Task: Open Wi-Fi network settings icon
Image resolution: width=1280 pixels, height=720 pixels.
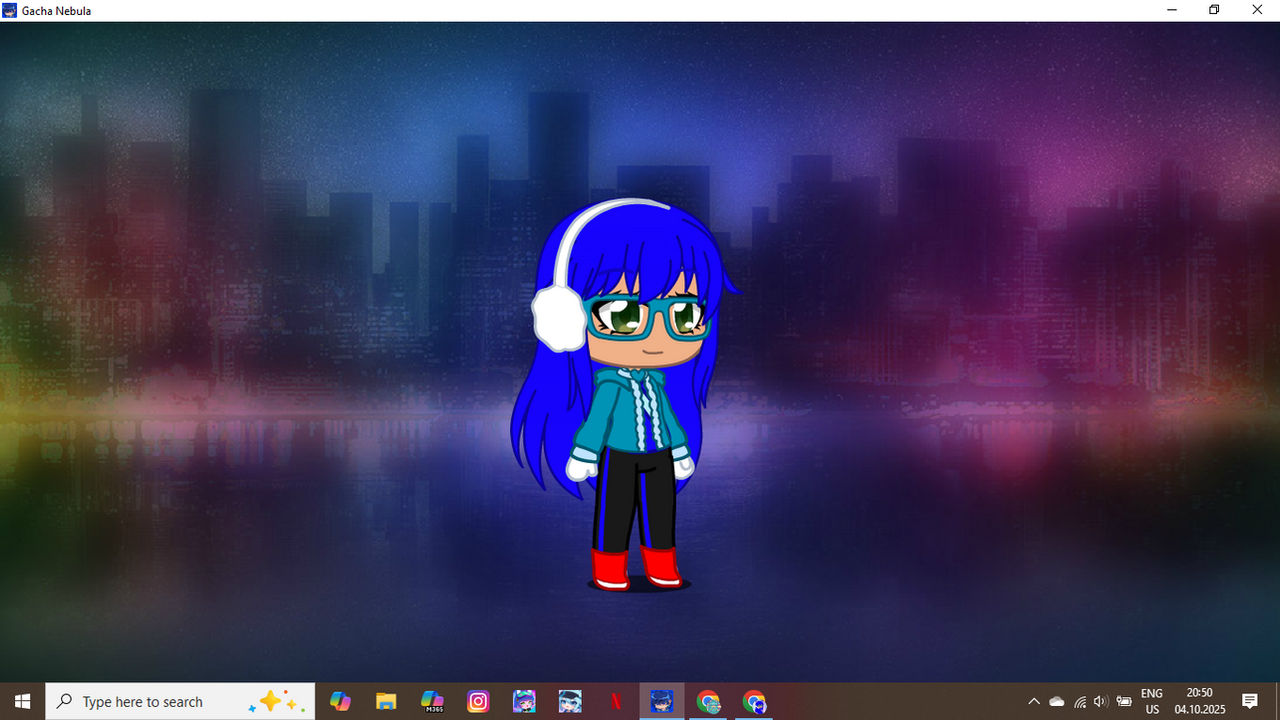Action: (1080, 701)
